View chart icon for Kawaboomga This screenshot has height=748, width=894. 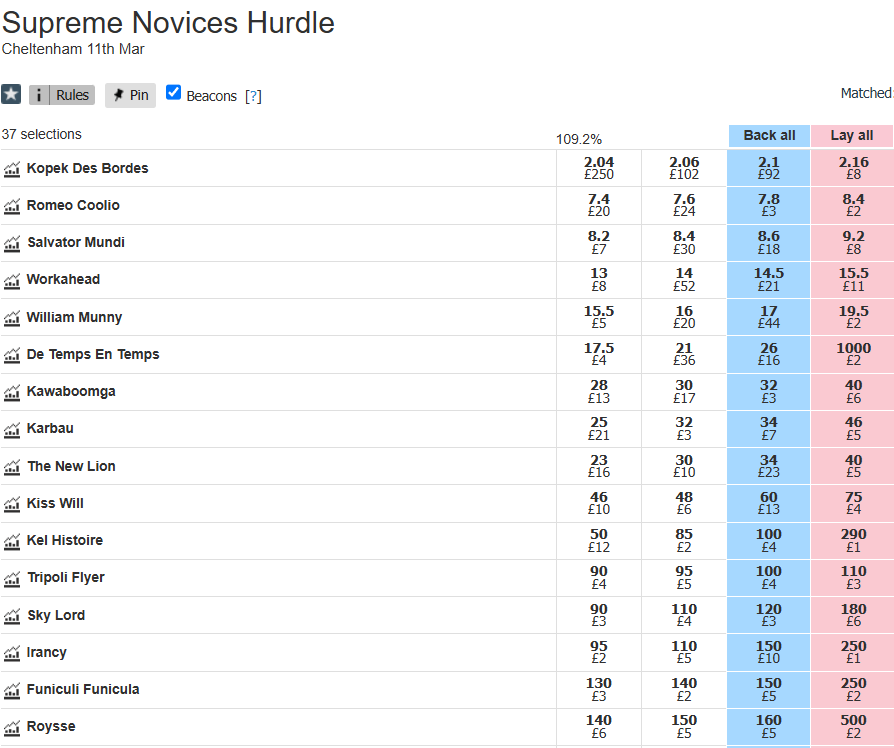pos(12,392)
